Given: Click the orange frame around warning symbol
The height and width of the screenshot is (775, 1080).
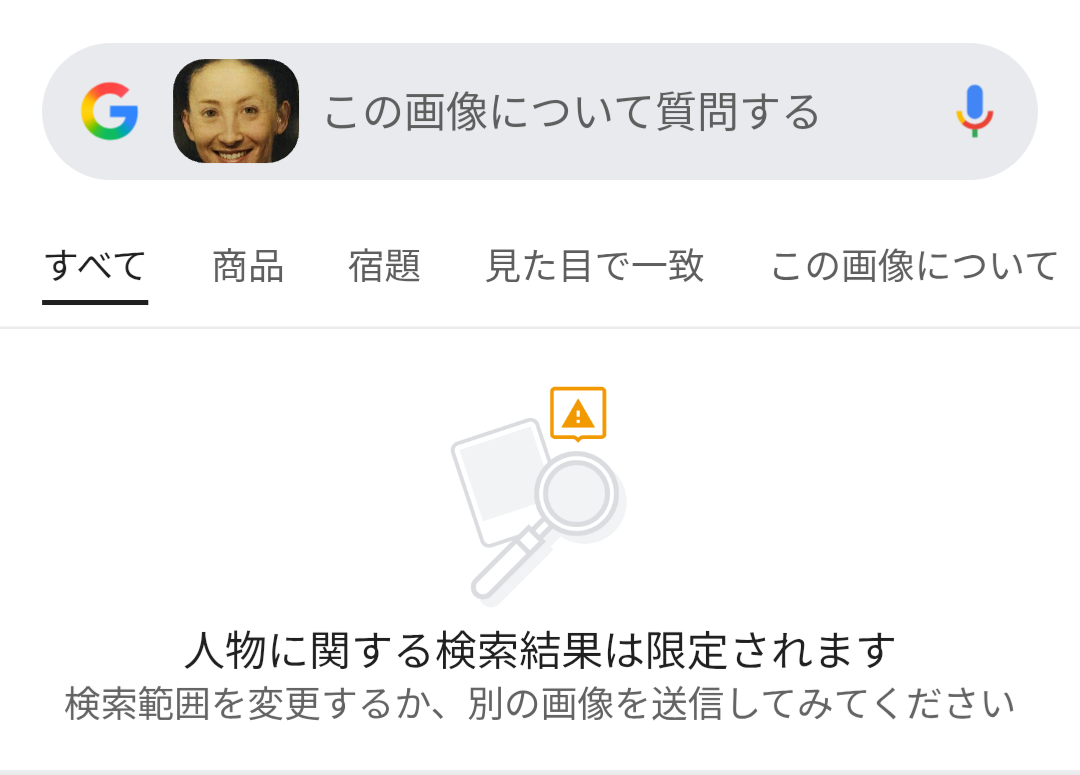Looking at the screenshot, I should 578,413.
